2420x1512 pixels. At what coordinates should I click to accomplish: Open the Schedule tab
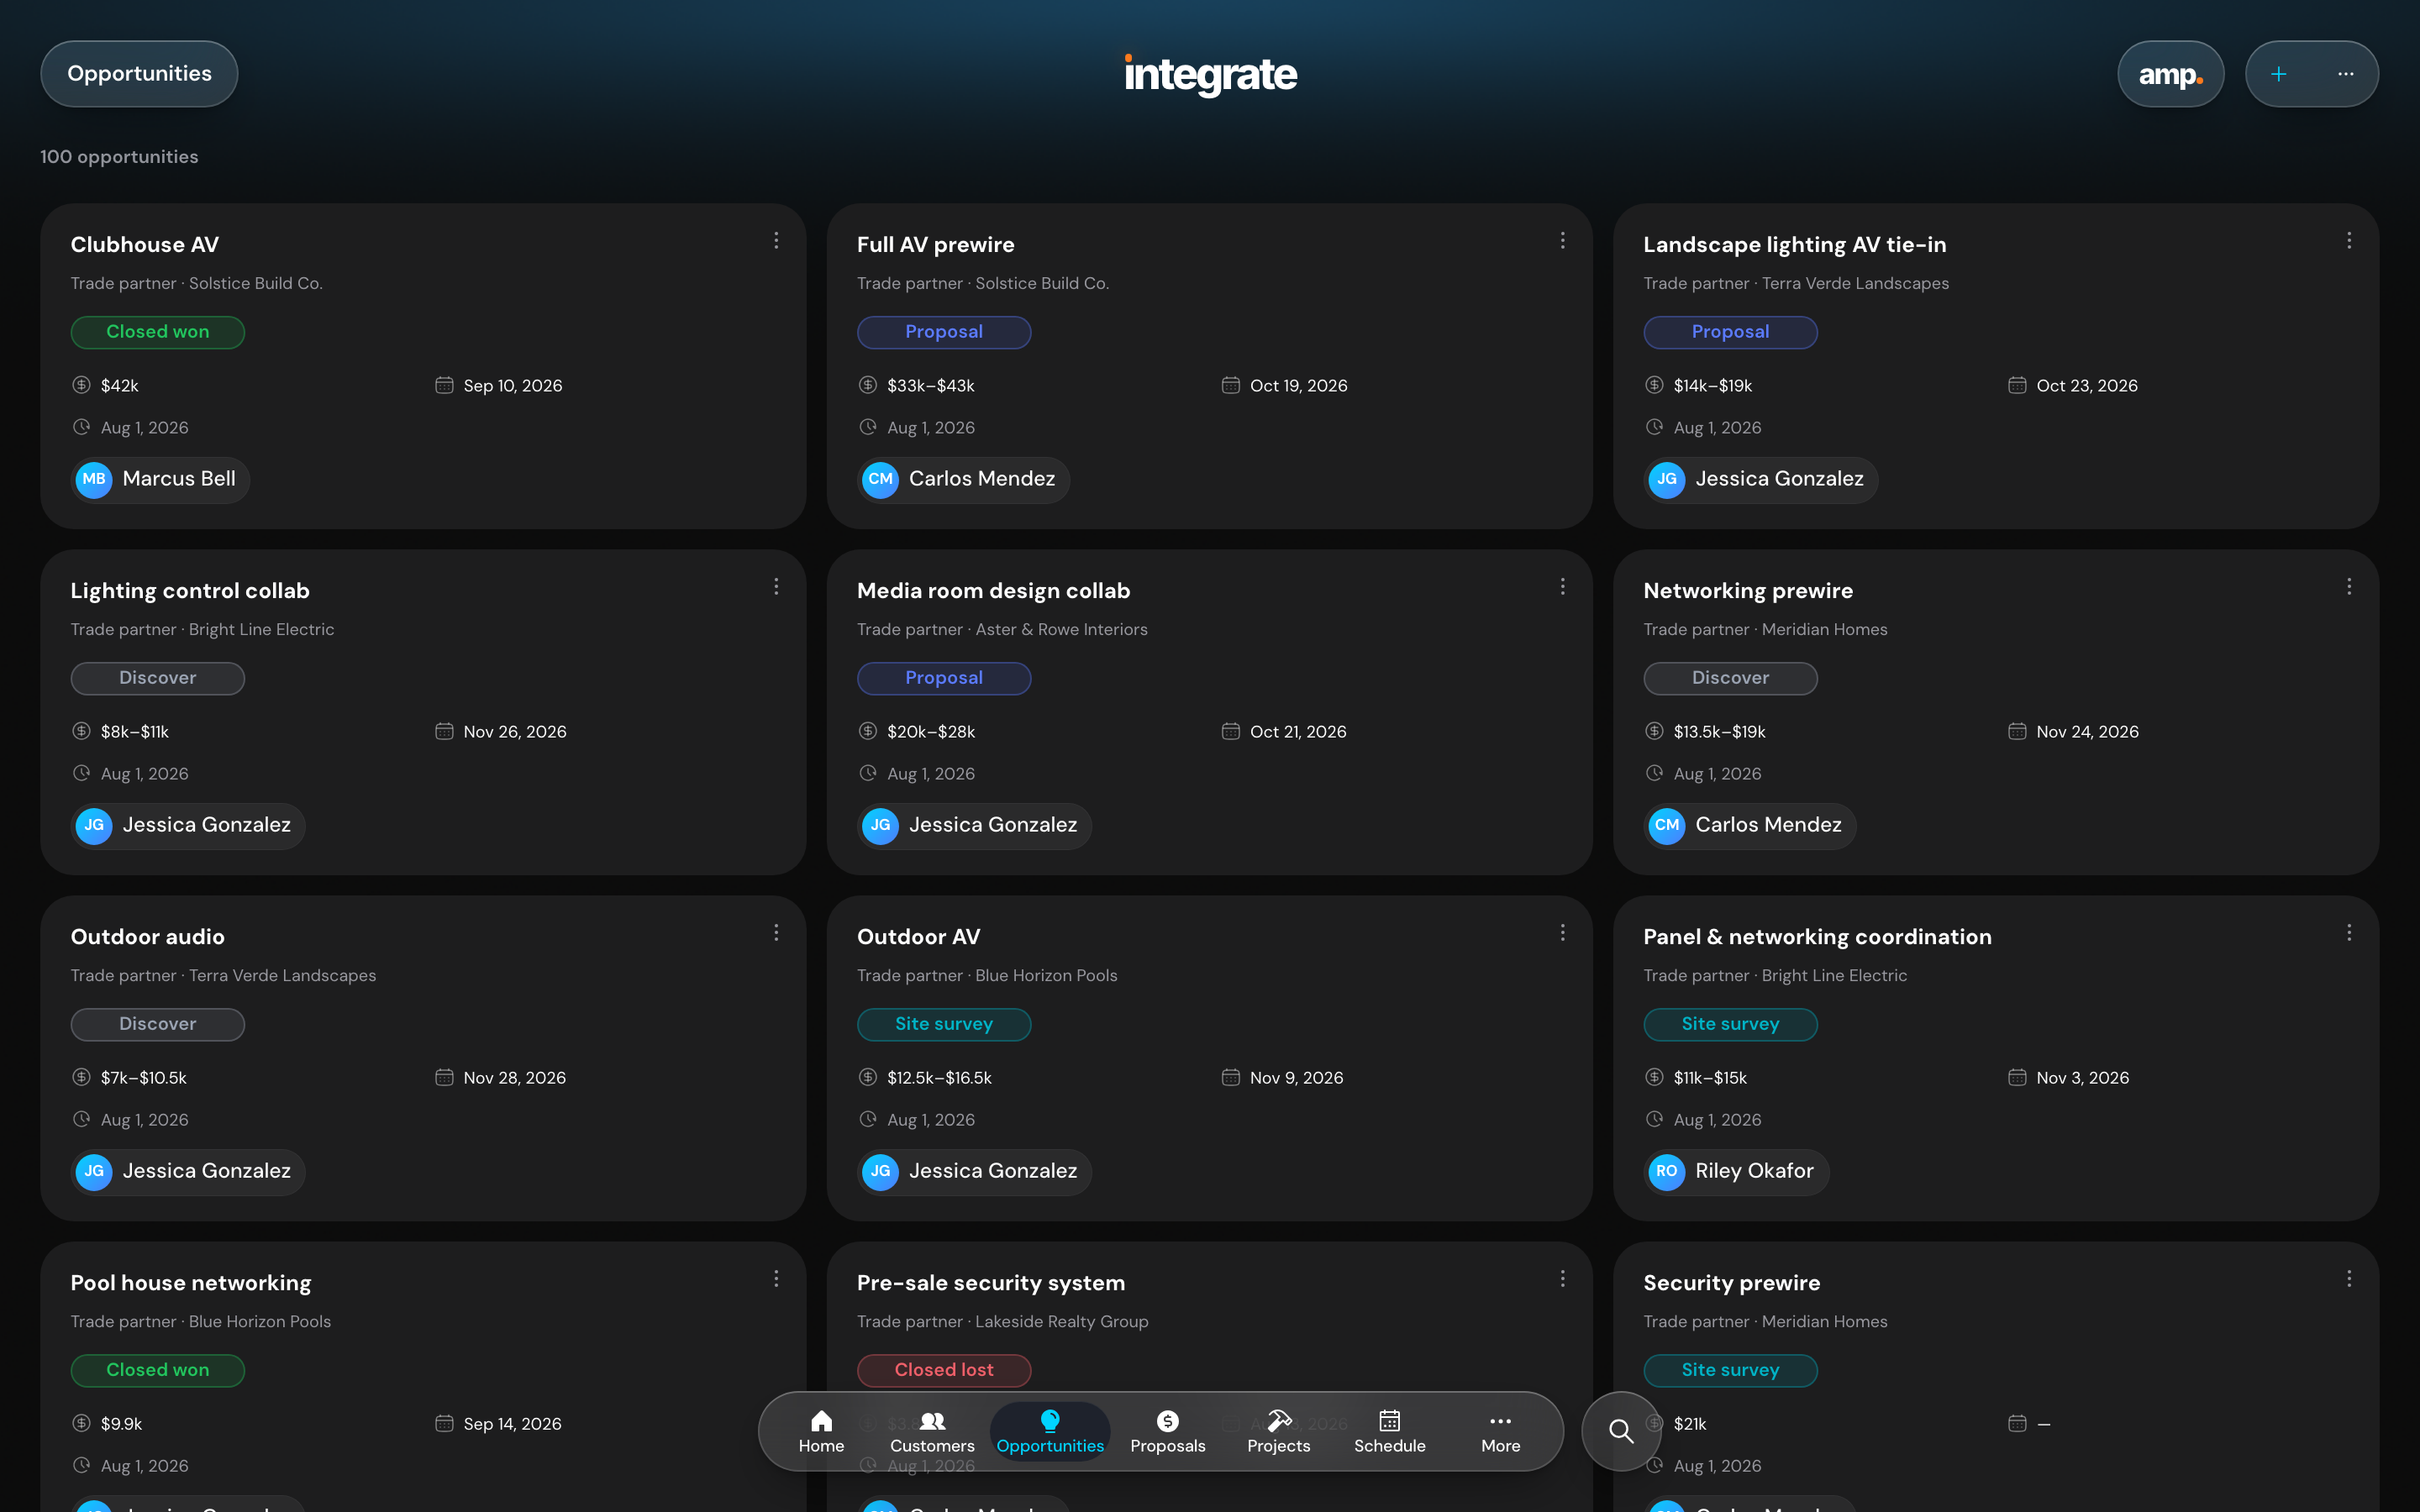[x=1389, y=1432]
